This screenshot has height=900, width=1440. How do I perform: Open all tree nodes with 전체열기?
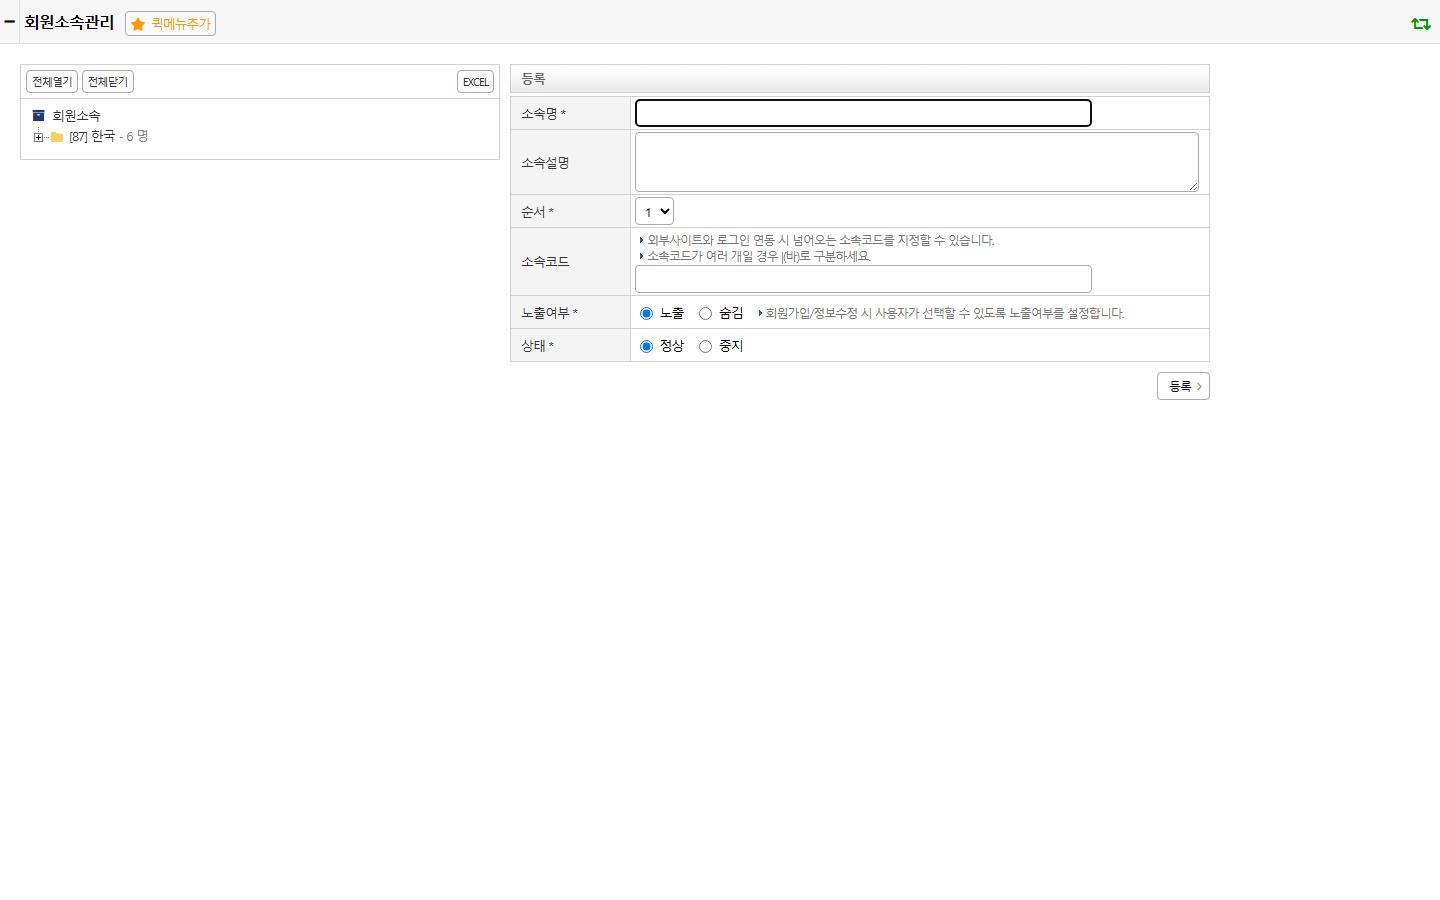(52, 82)
